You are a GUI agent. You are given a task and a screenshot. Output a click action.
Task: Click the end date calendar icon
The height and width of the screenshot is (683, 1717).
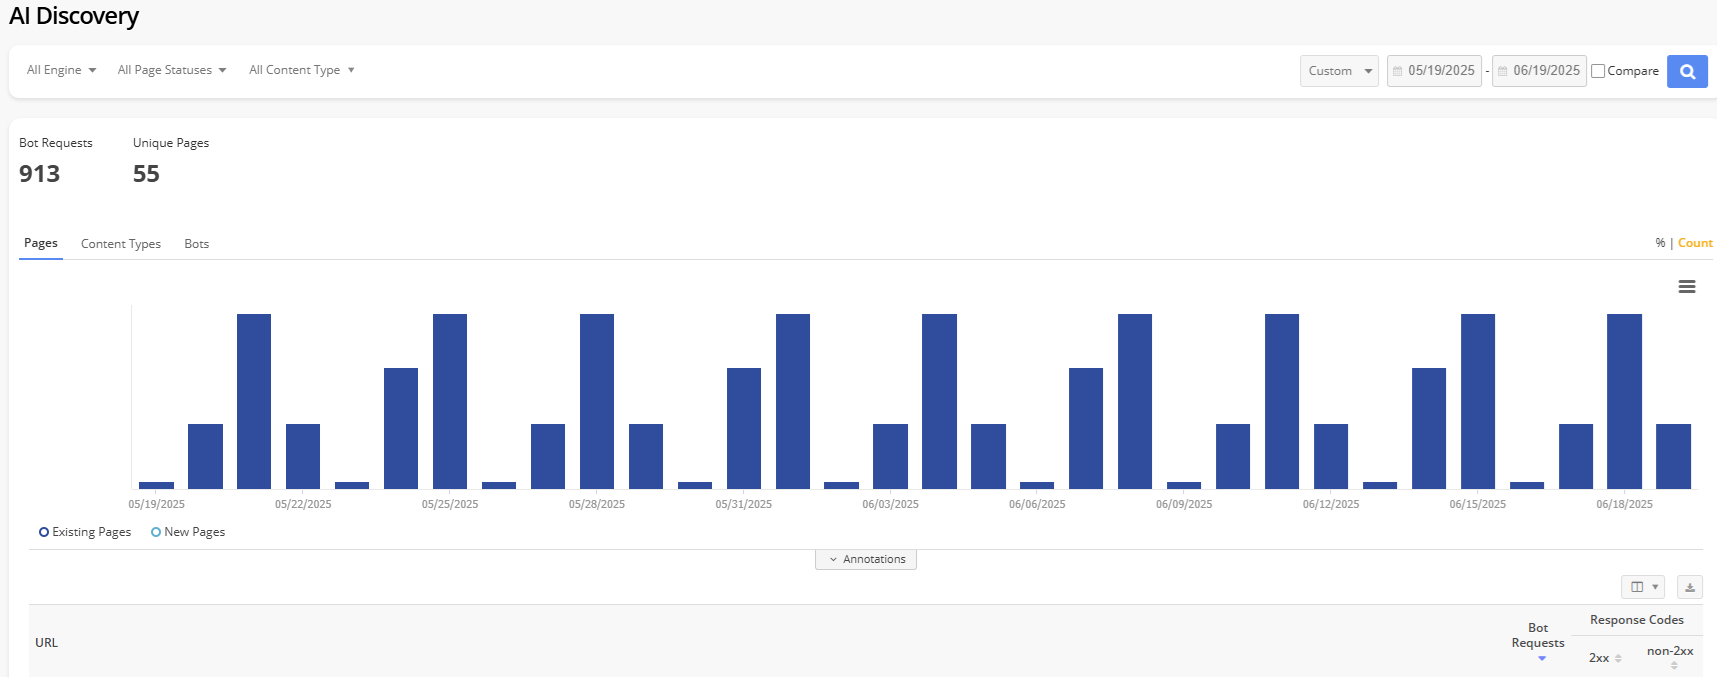(1502, 71)
